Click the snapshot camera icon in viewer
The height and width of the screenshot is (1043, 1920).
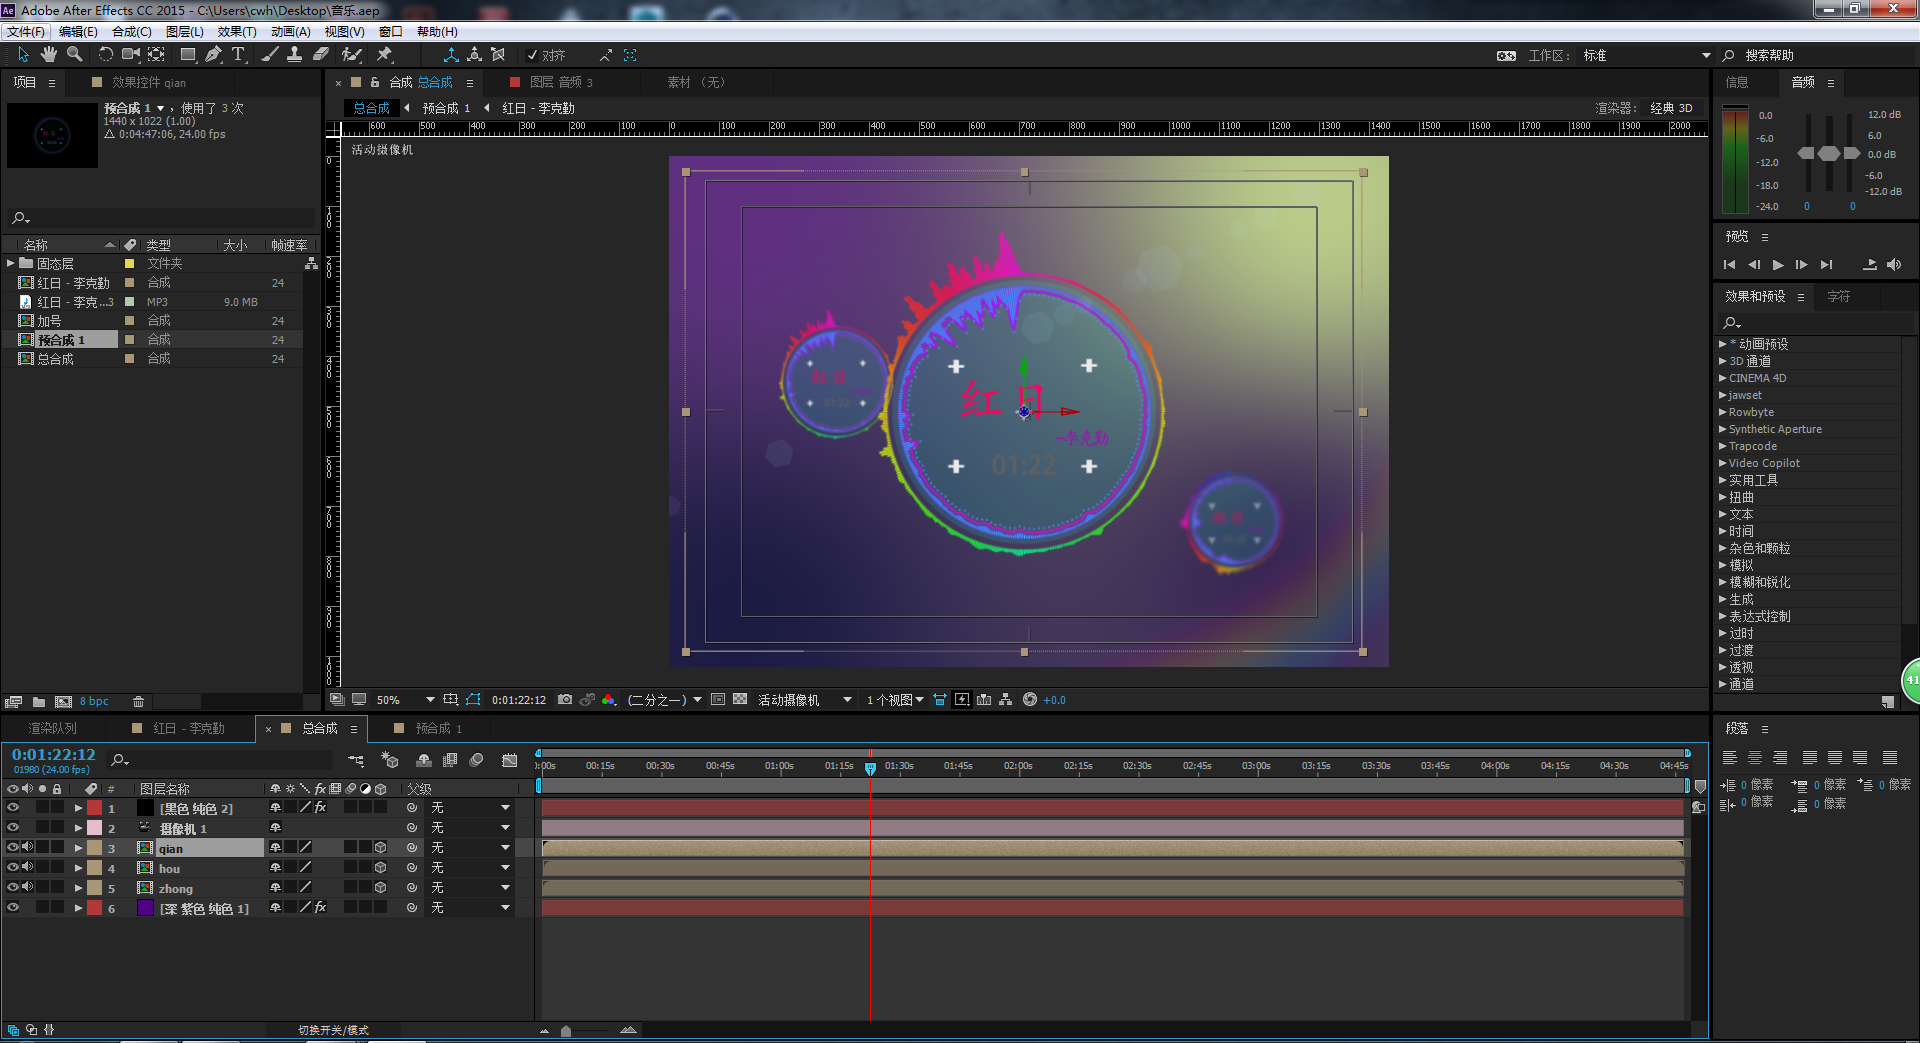click(565, 700)
